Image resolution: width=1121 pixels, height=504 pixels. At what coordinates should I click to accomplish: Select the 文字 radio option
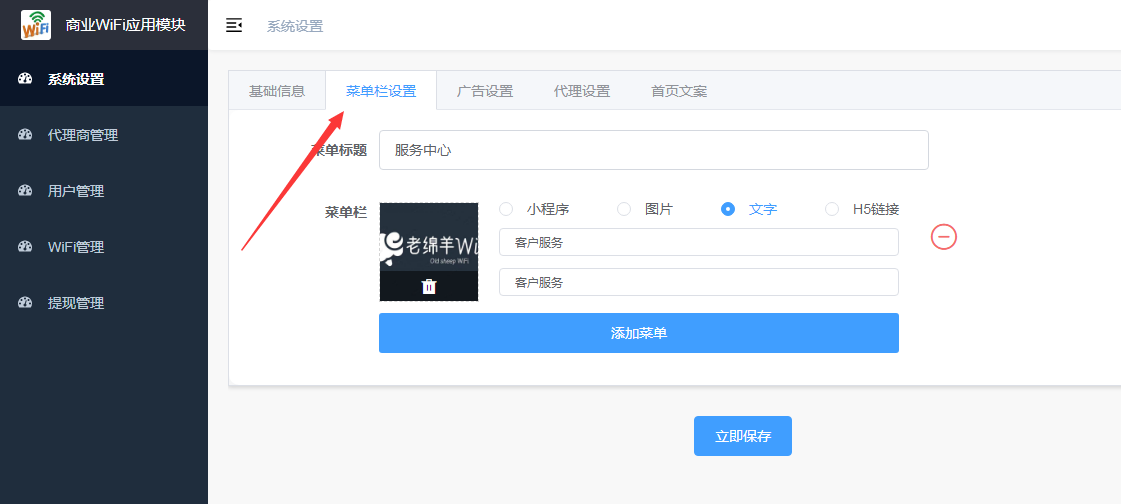[728, 209]
